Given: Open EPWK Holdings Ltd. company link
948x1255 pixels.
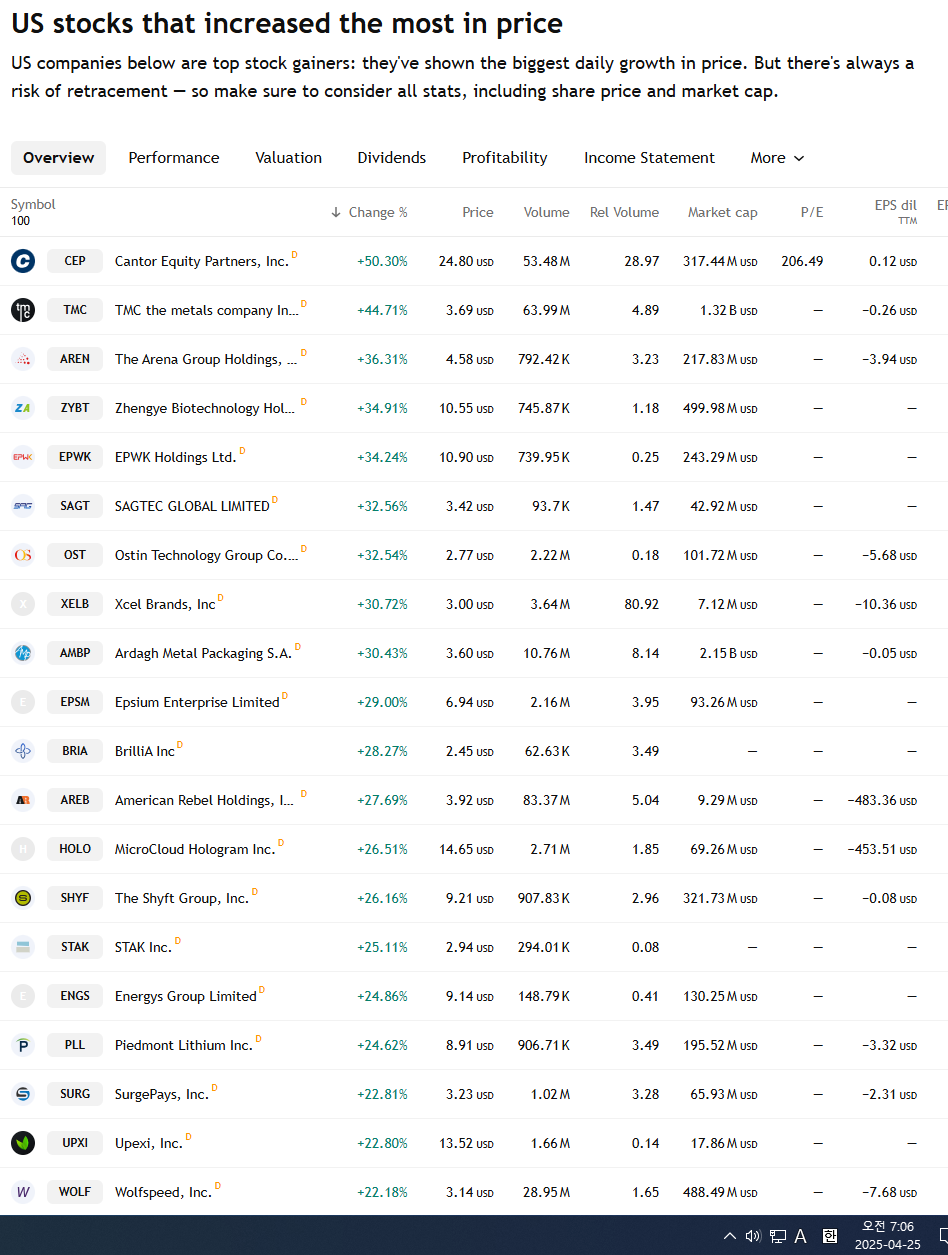Looking at the screenshot, I should click(x=175, y=457).
